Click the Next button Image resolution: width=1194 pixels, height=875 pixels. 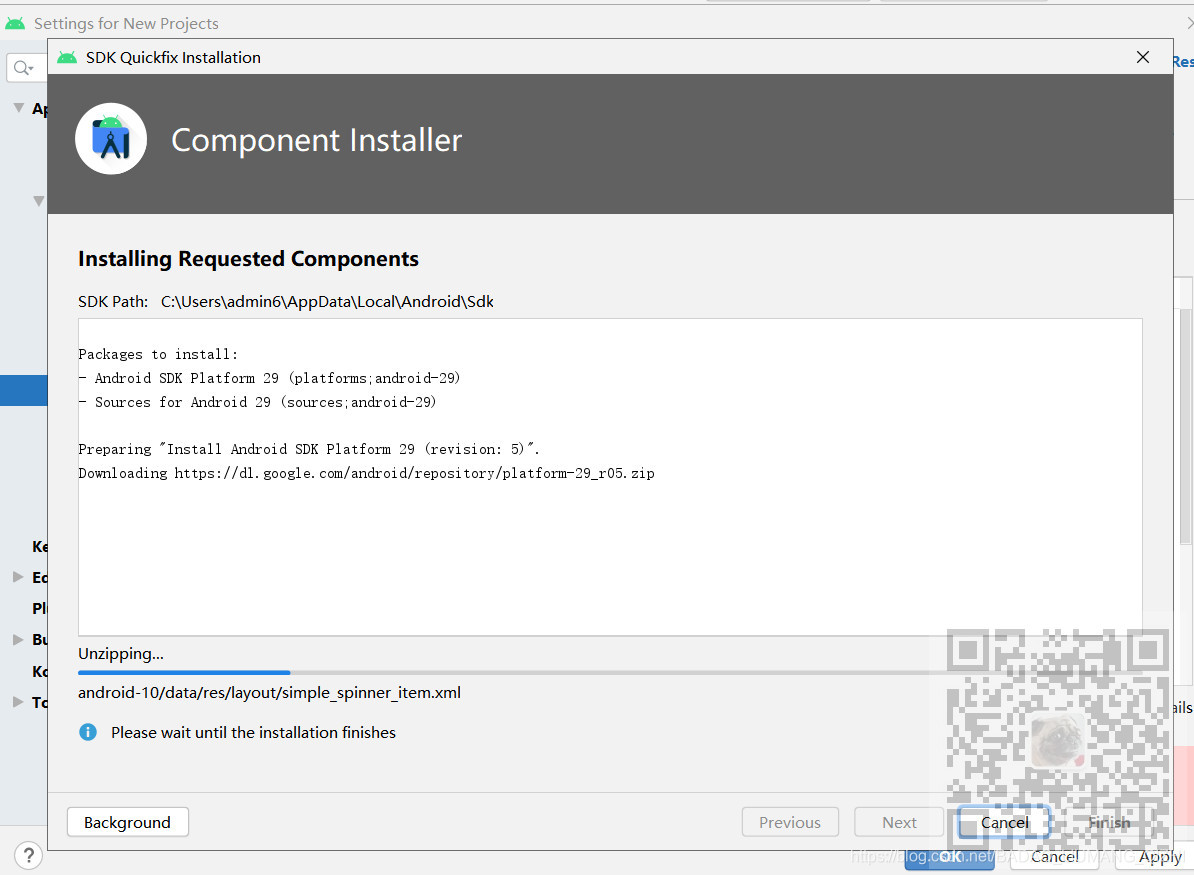click(x=898, y=821)
